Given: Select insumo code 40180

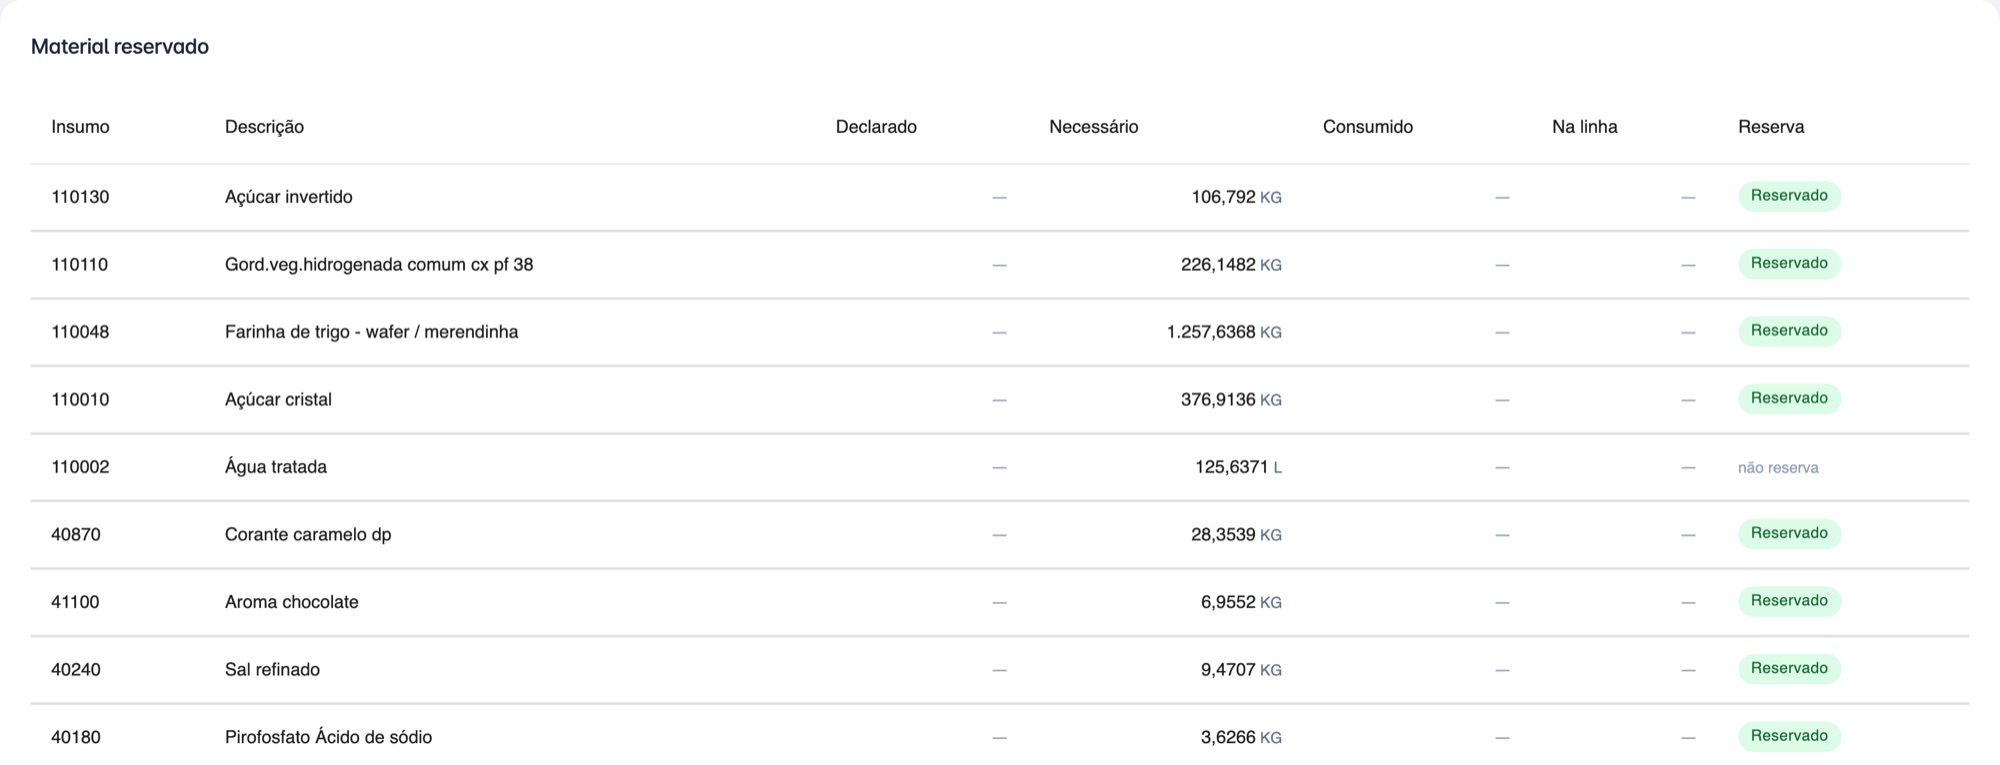Looking at the screenshot, I should pyautogui.click(x=76, y=737).
